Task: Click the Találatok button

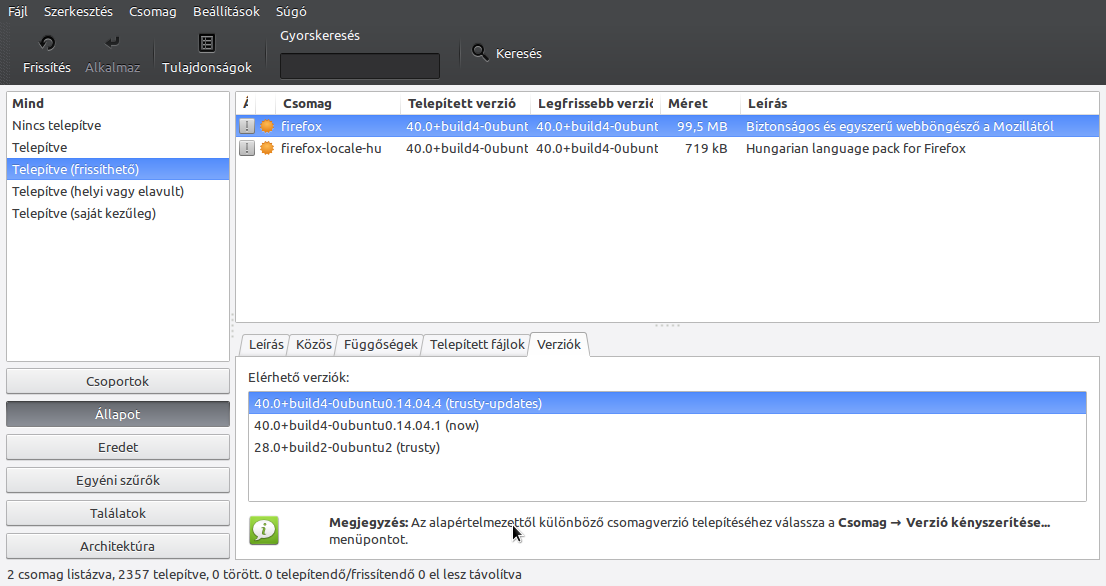Action: 118,513
